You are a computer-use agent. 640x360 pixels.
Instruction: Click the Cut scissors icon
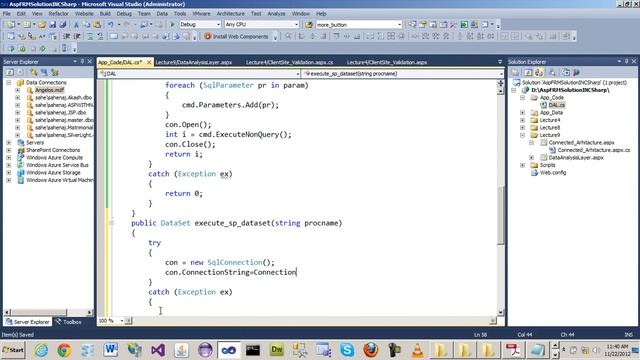point(76,24)
